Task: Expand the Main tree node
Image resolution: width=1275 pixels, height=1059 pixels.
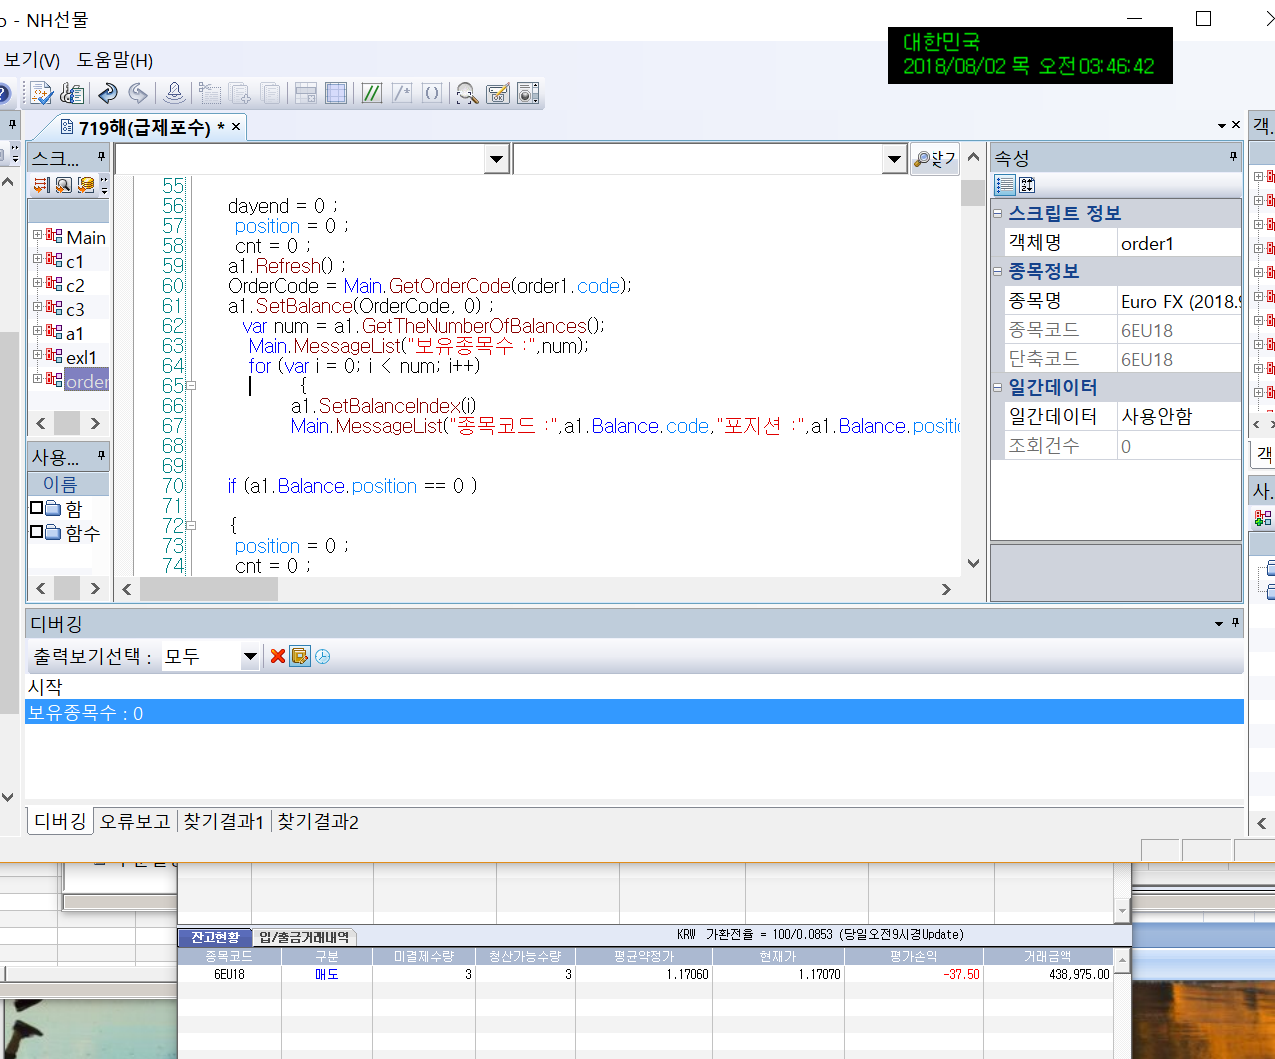Action: point(38,235)
